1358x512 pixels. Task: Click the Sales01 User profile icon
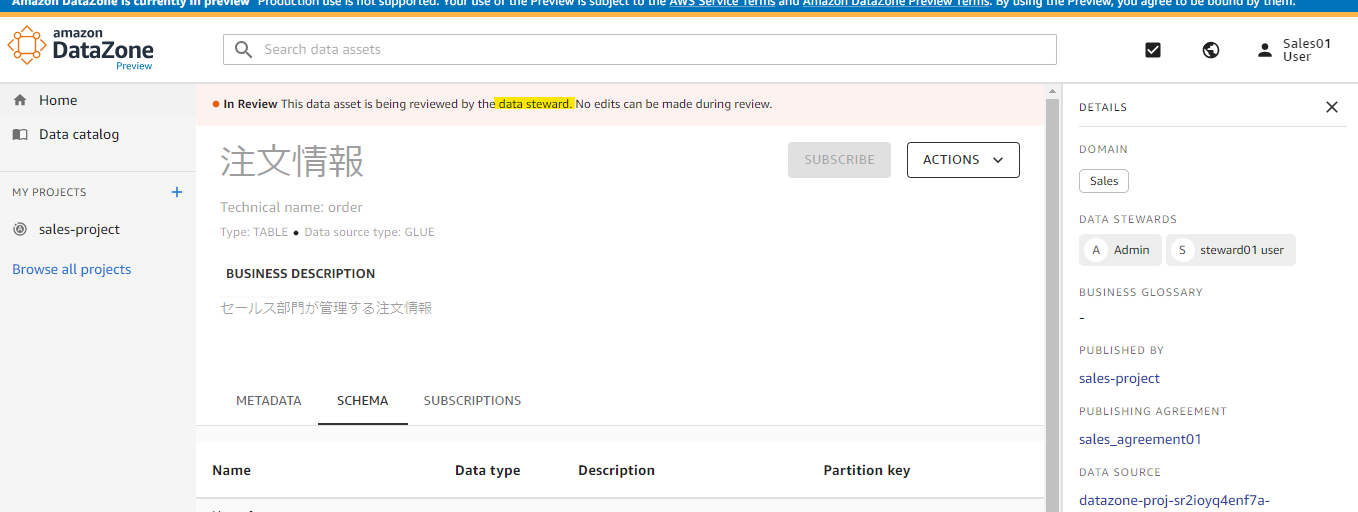pos(1265,50)
